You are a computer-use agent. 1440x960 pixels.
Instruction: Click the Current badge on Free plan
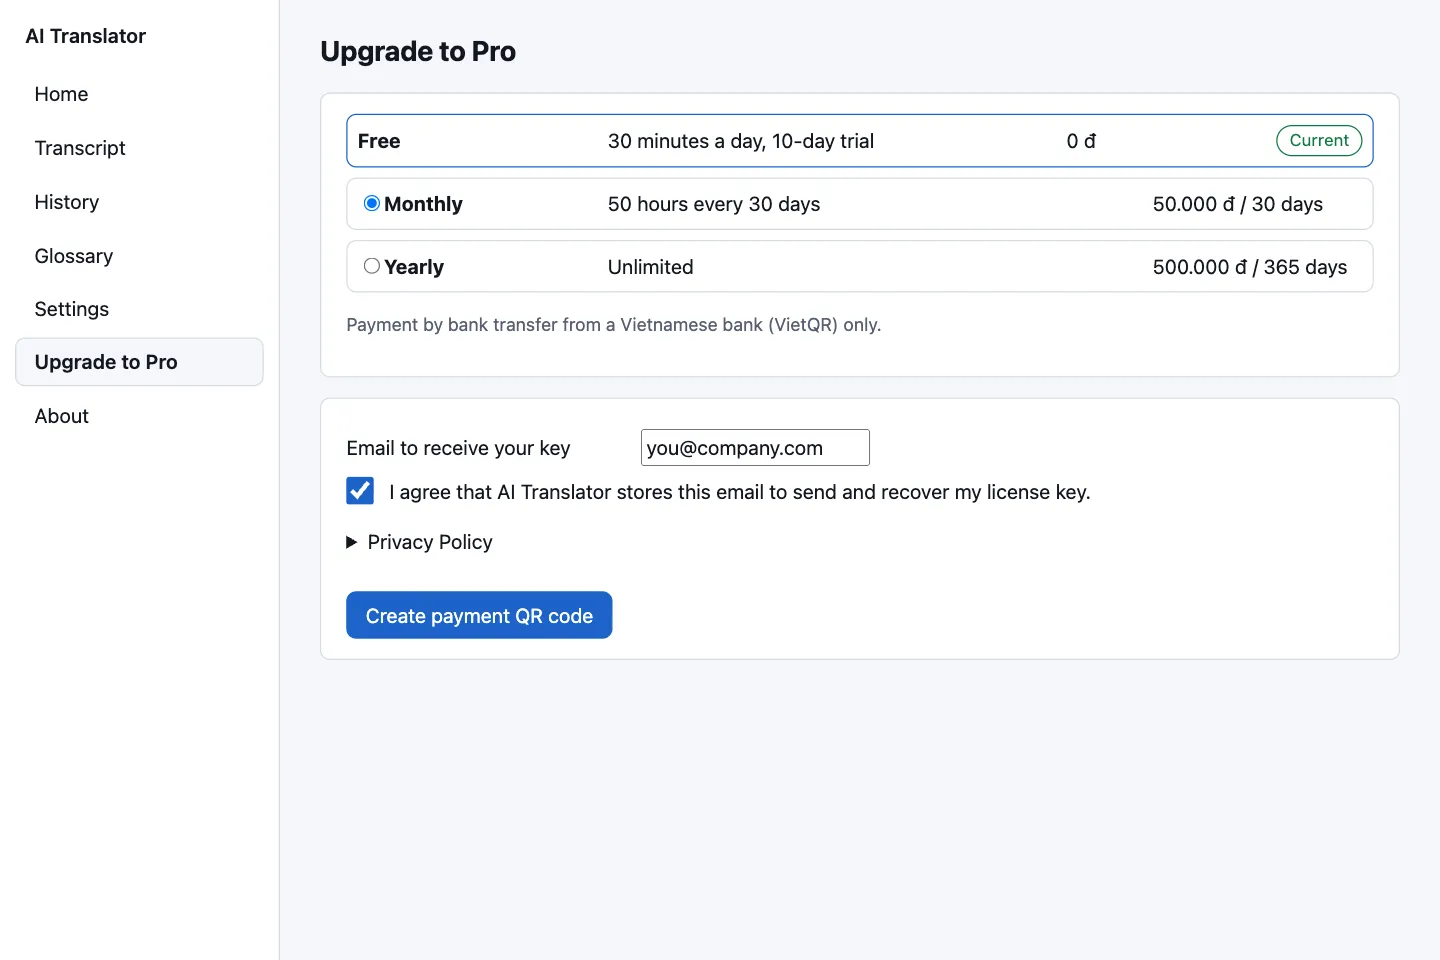coord(1319,141)
